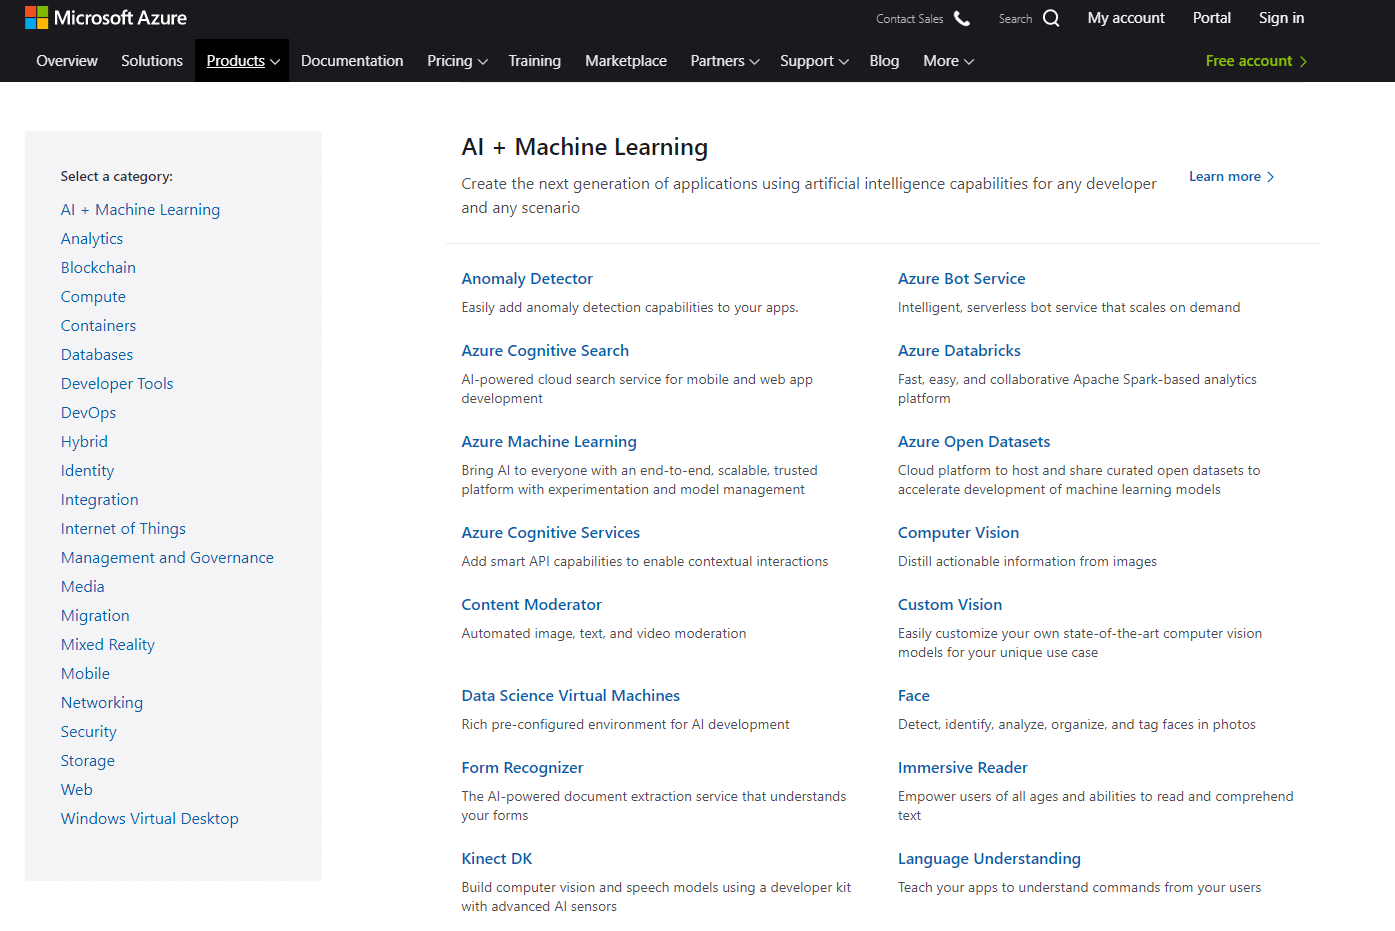Click the My account link
The height and width of the screenshot is (931, 1395).
[x=1125, y=17]
